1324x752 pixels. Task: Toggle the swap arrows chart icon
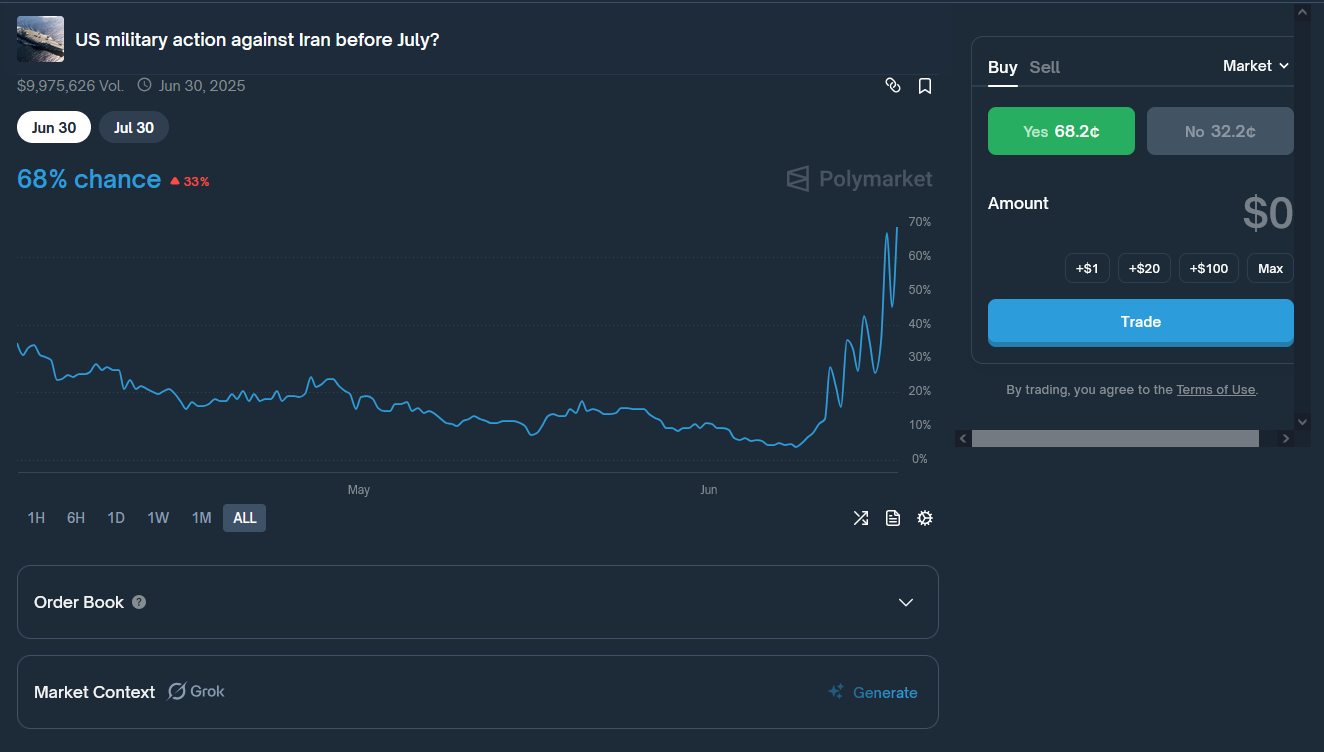860,518
